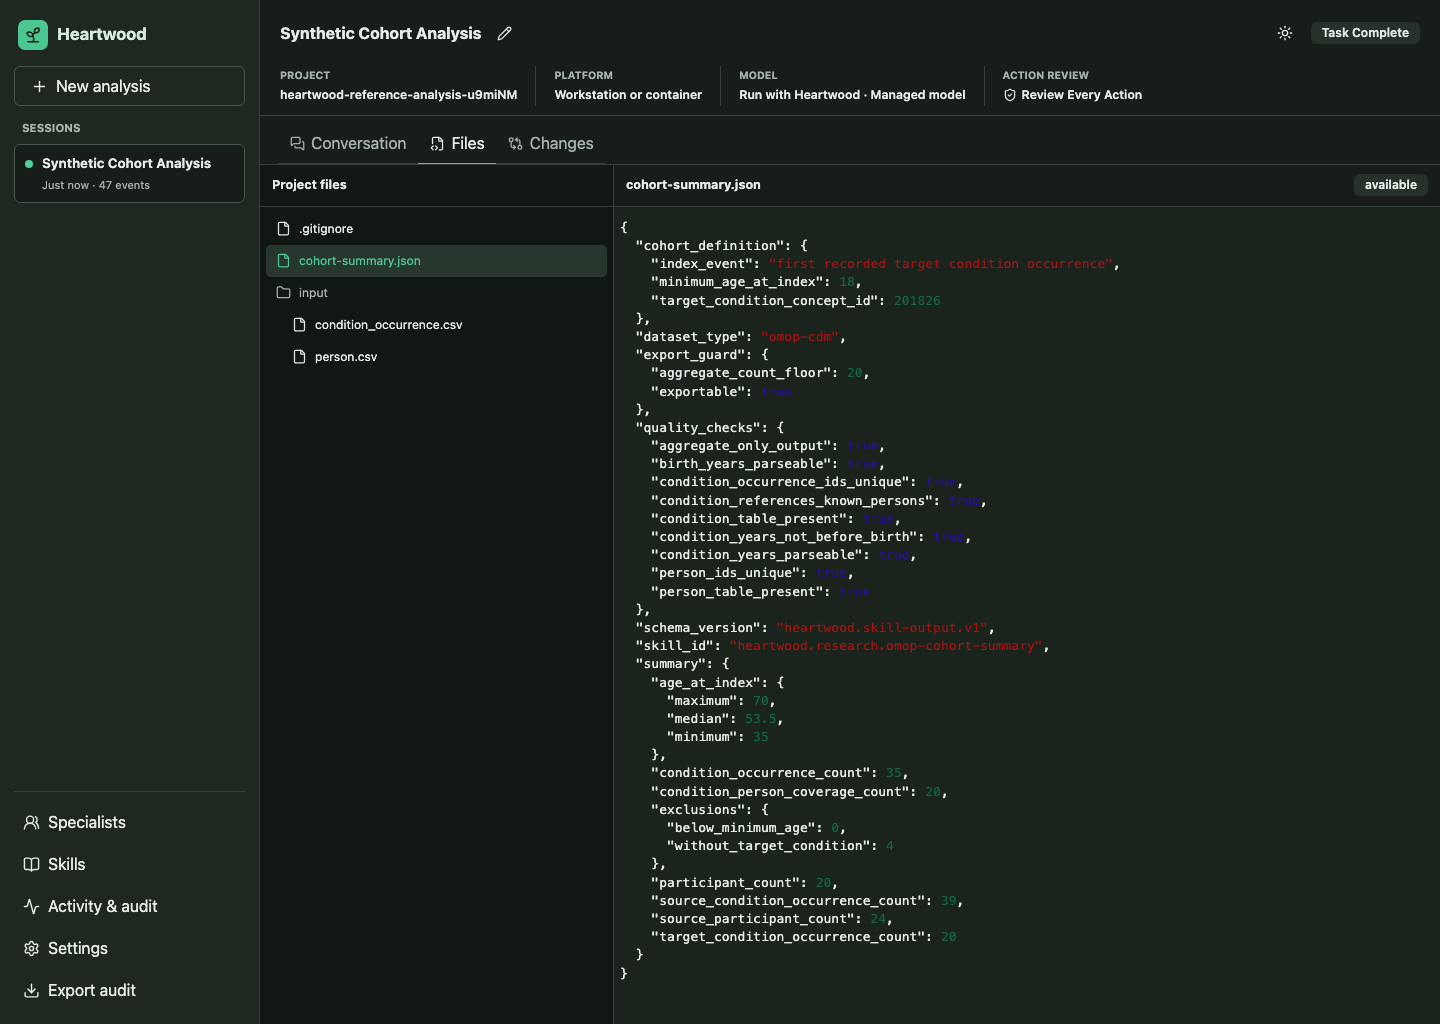Open the .gitignore file
1440x1024 pixels.
436,229
